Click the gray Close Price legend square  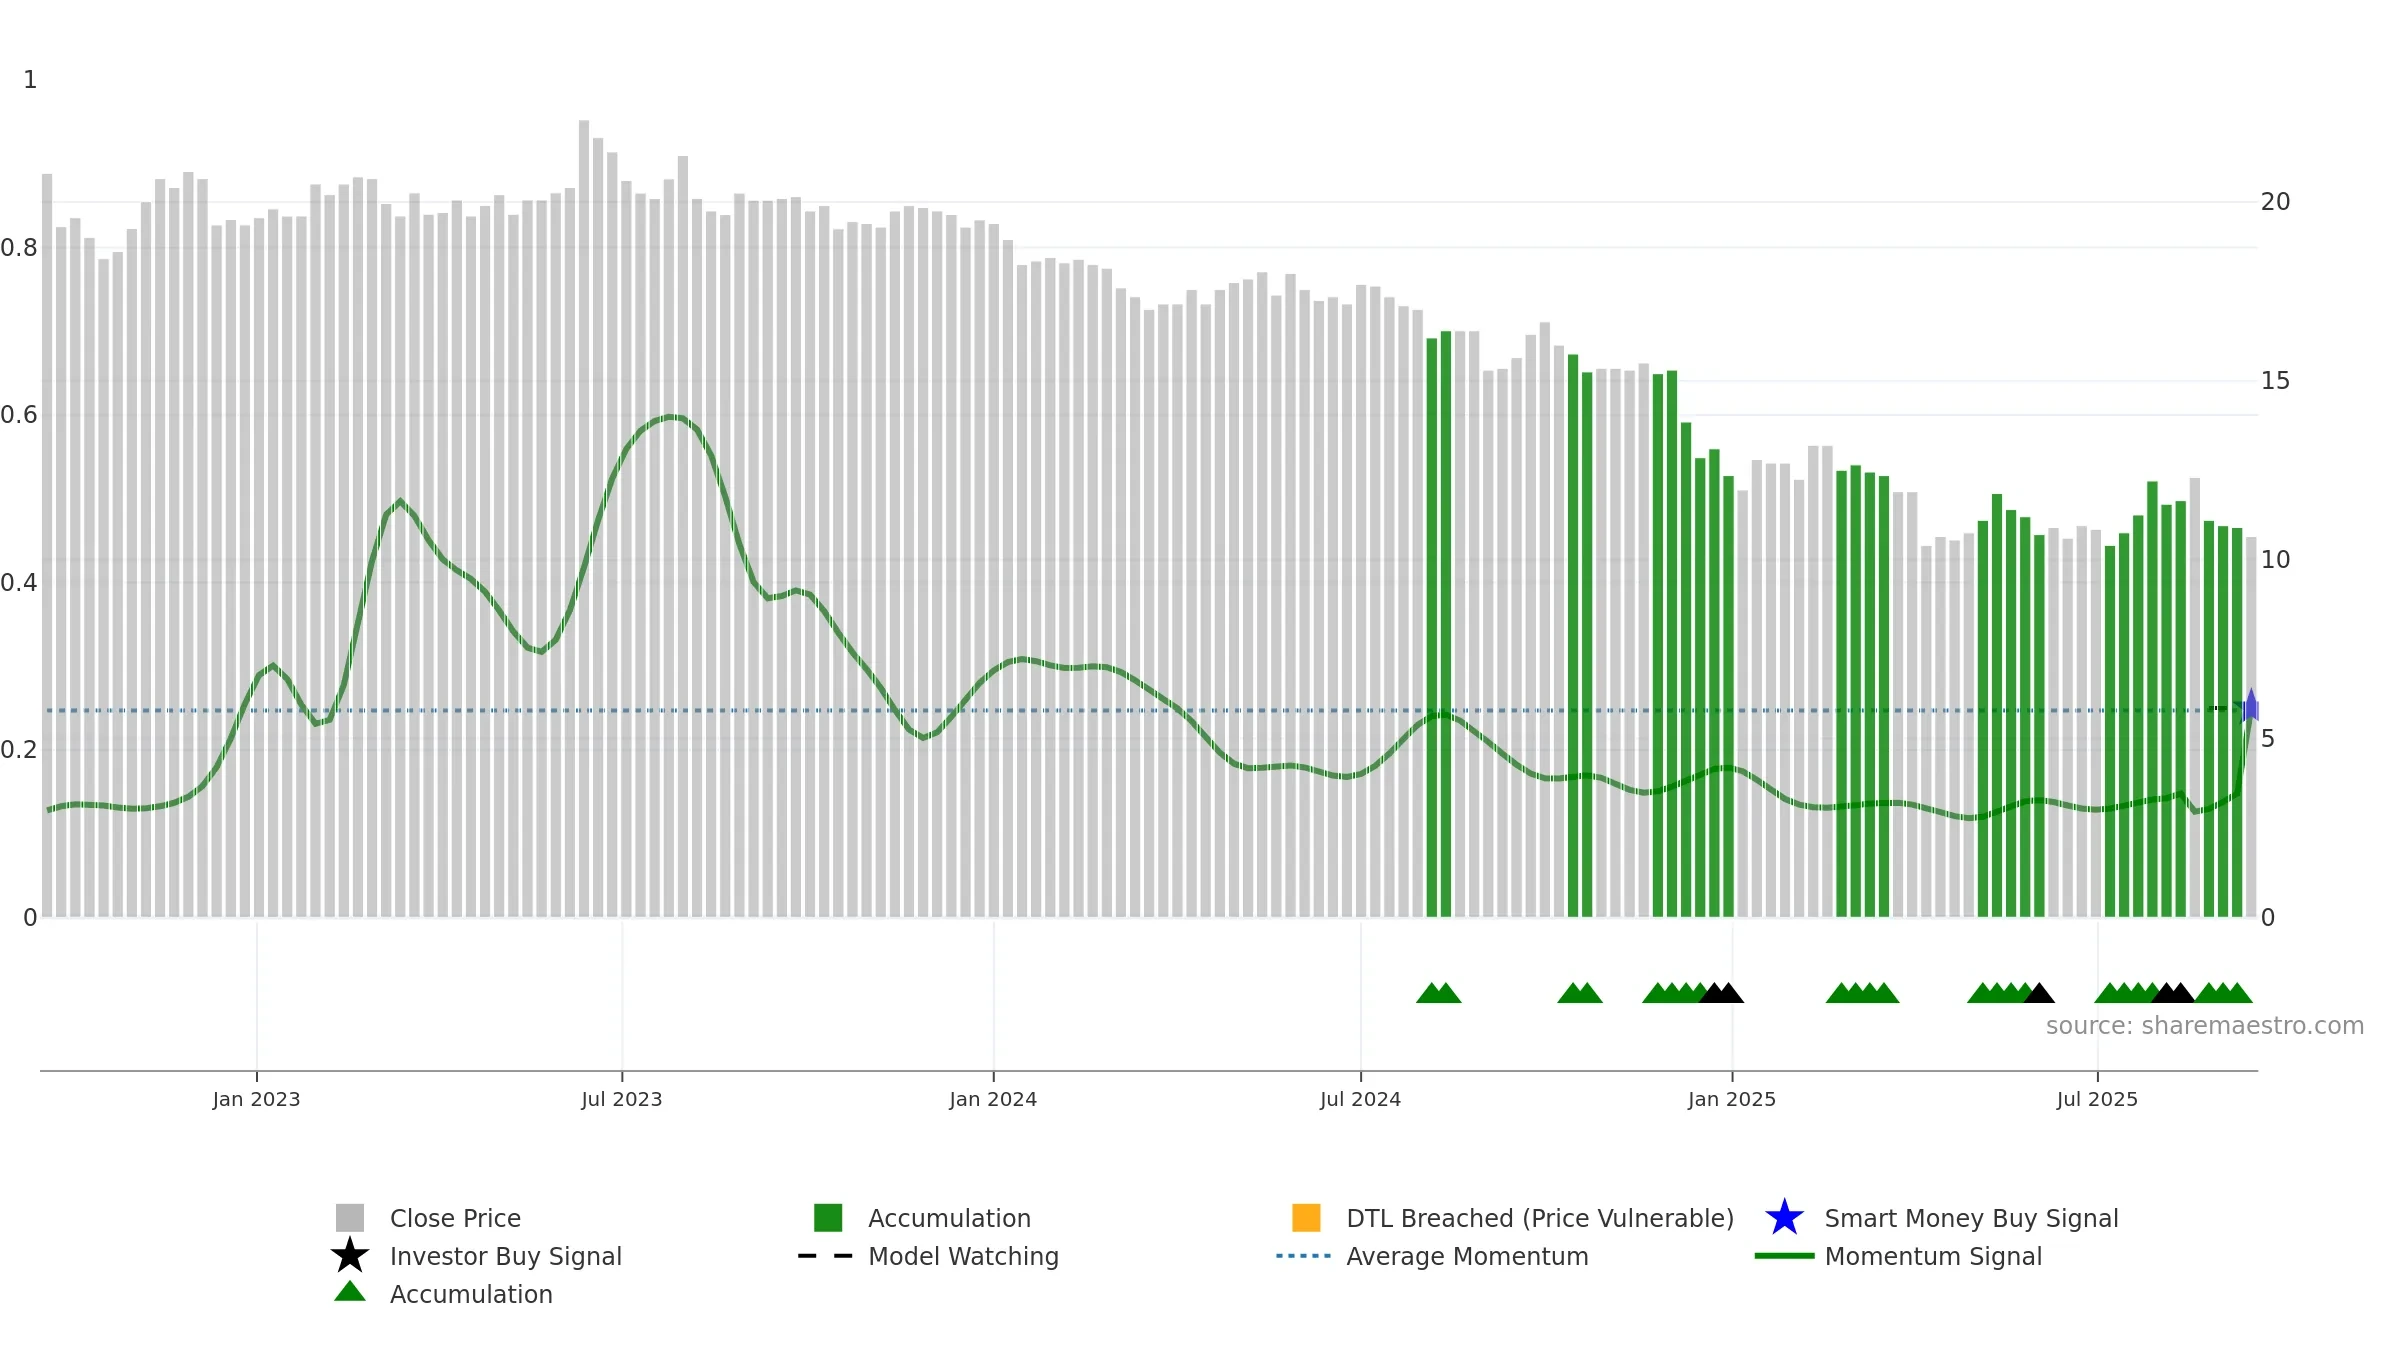pos(350,1218)
